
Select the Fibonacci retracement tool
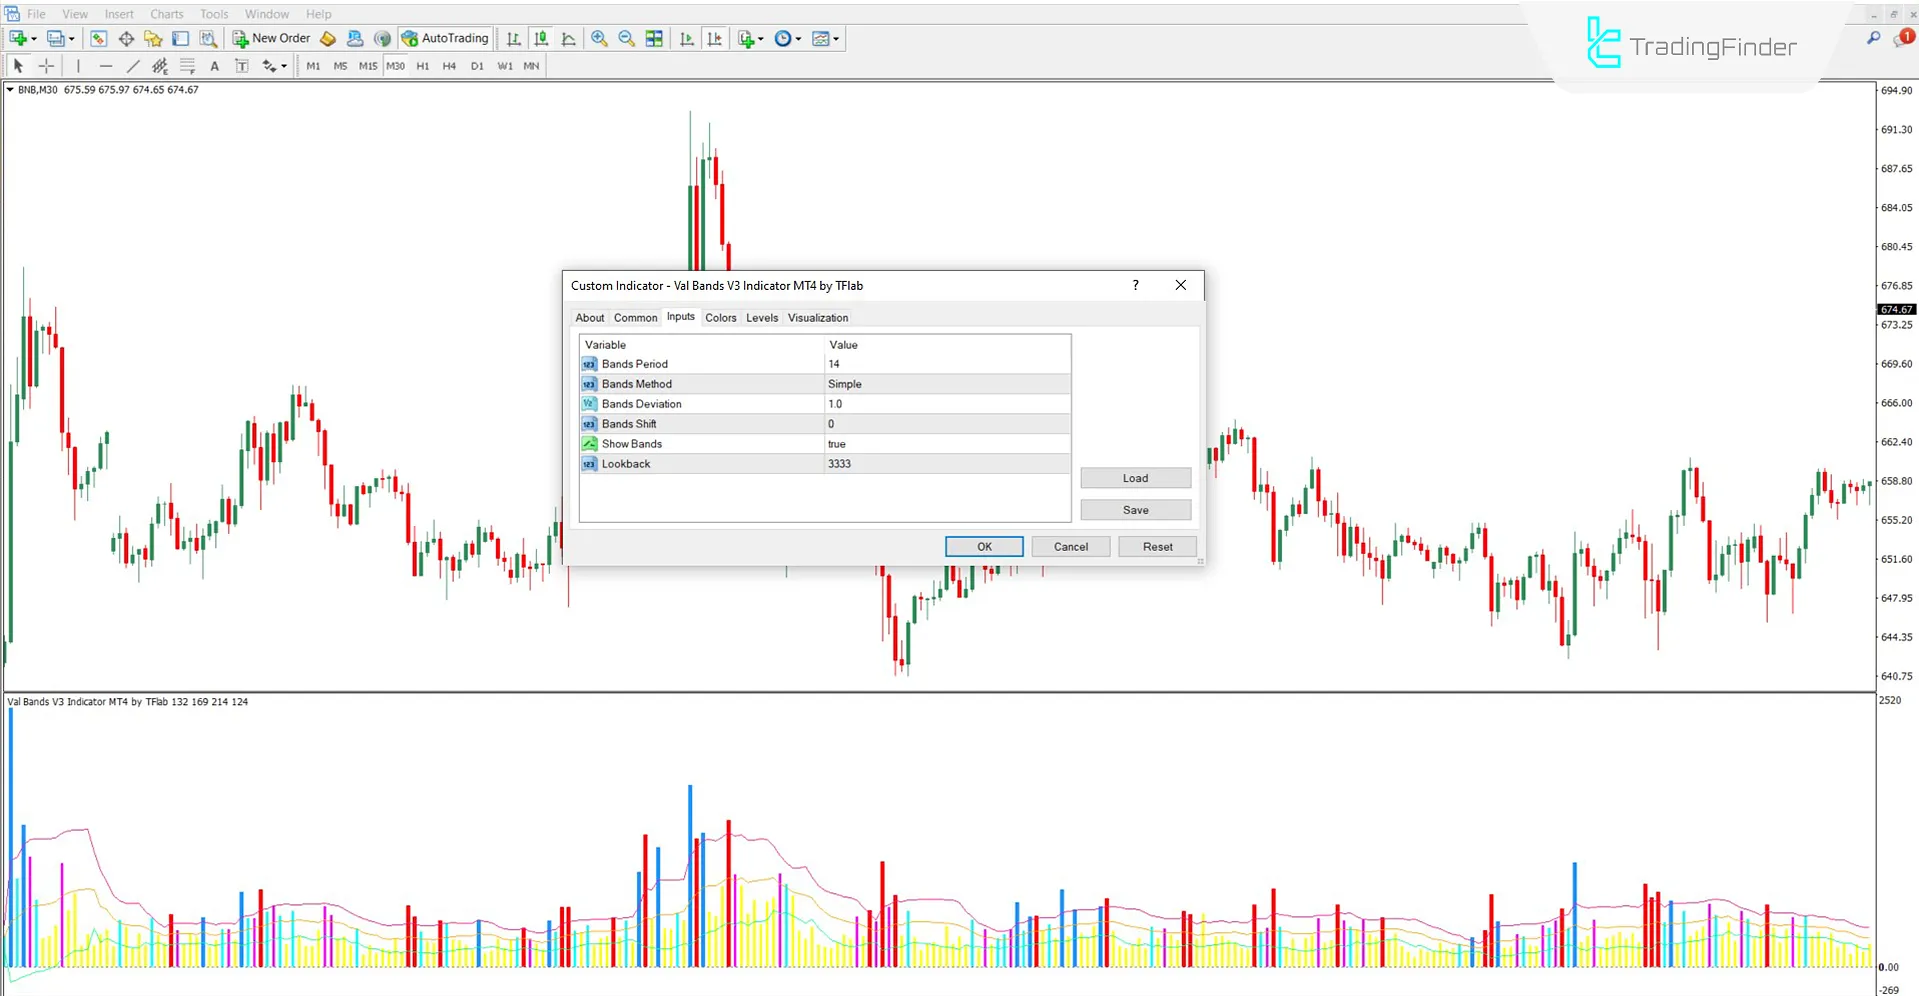tap(187, 65)
